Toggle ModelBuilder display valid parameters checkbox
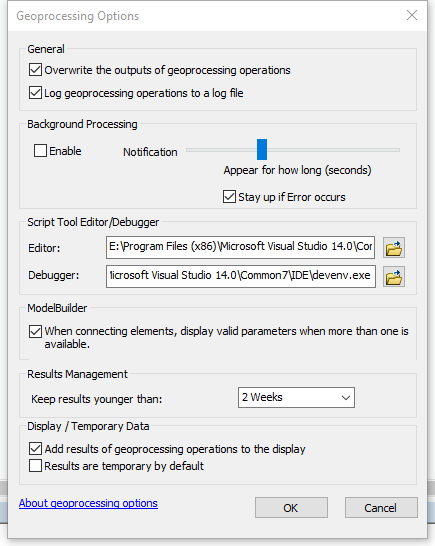 [36, 332]
